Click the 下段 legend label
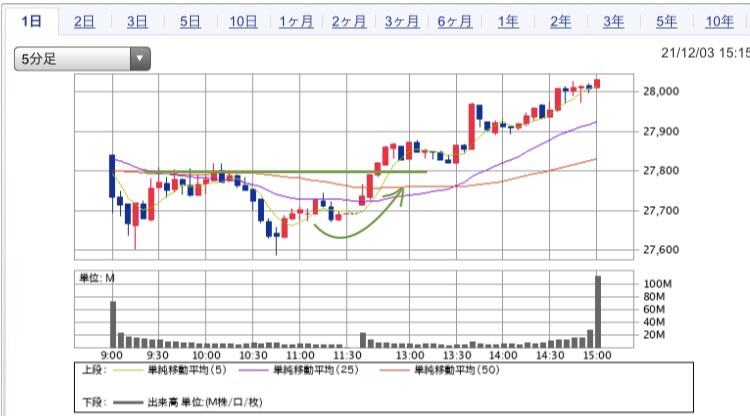Screen dimensions: 750x416 click(94, 402)
